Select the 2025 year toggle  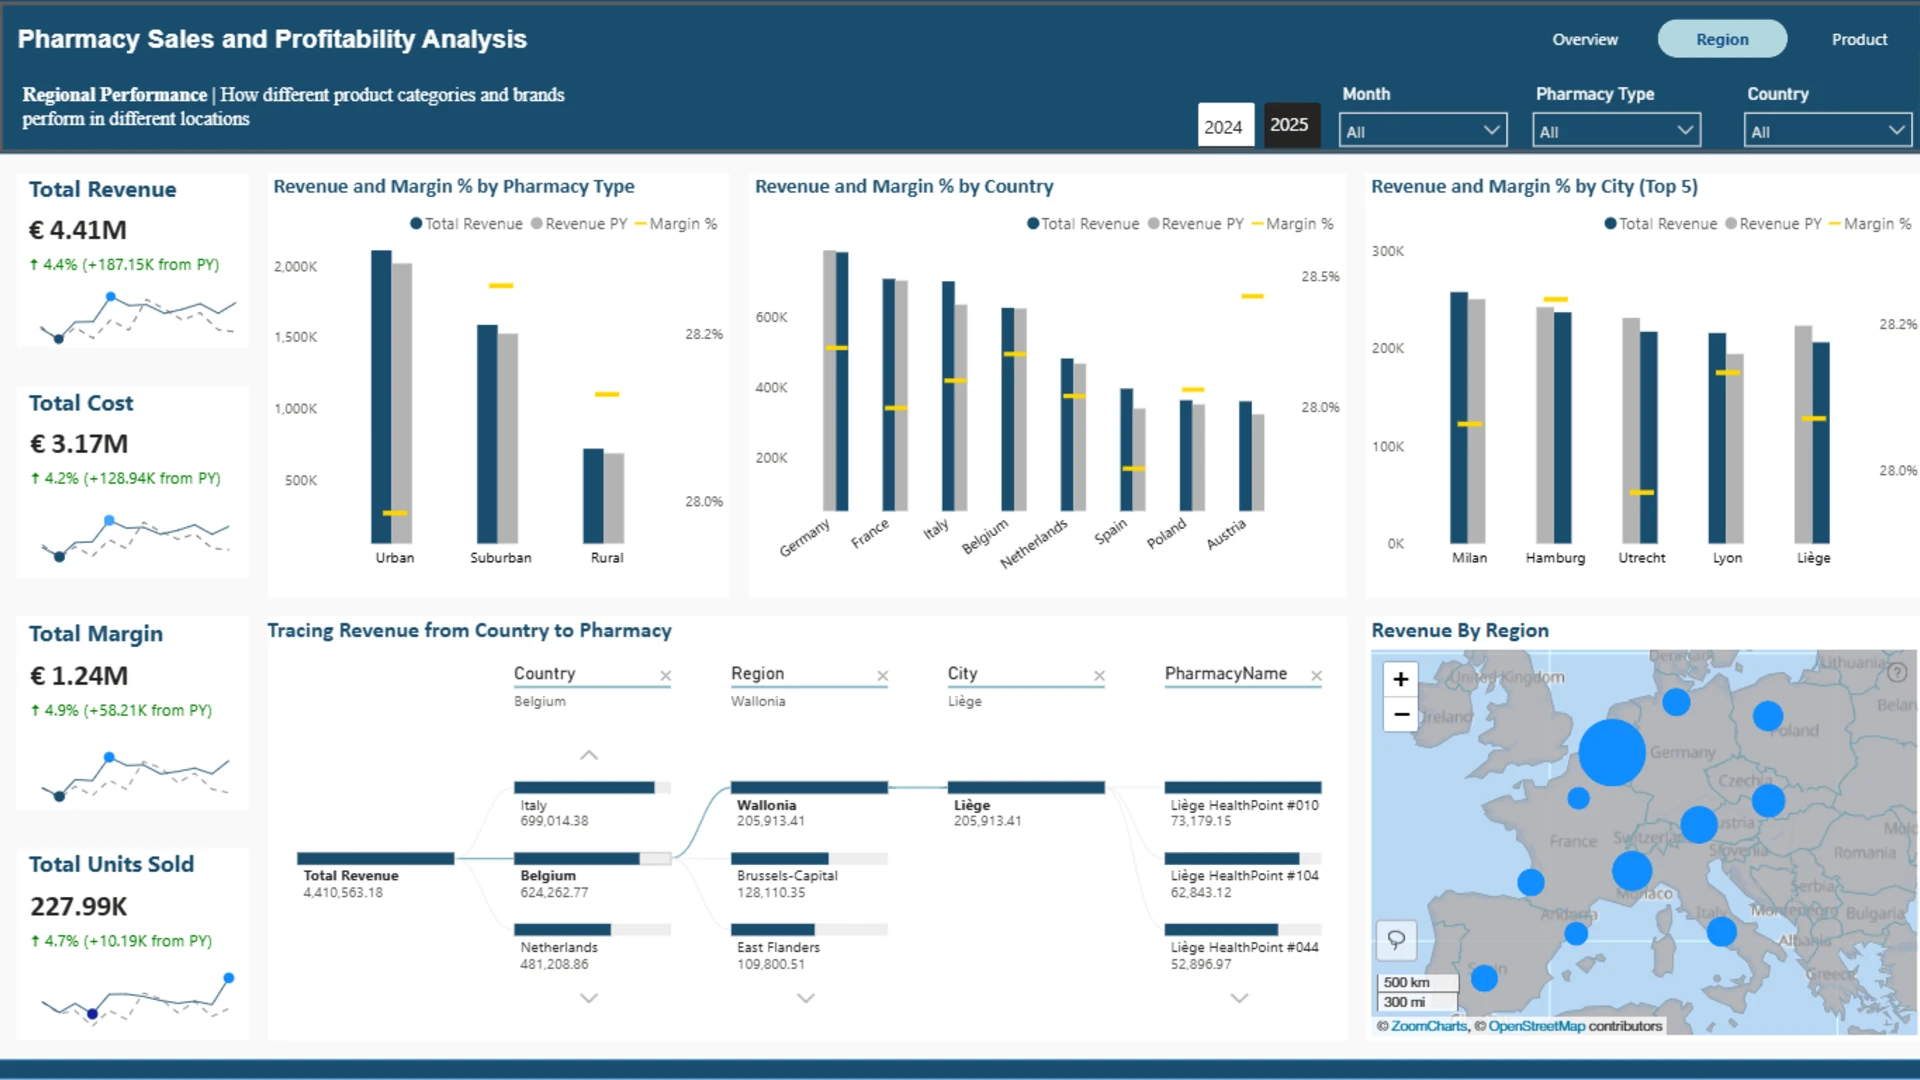pos(1290,125)
